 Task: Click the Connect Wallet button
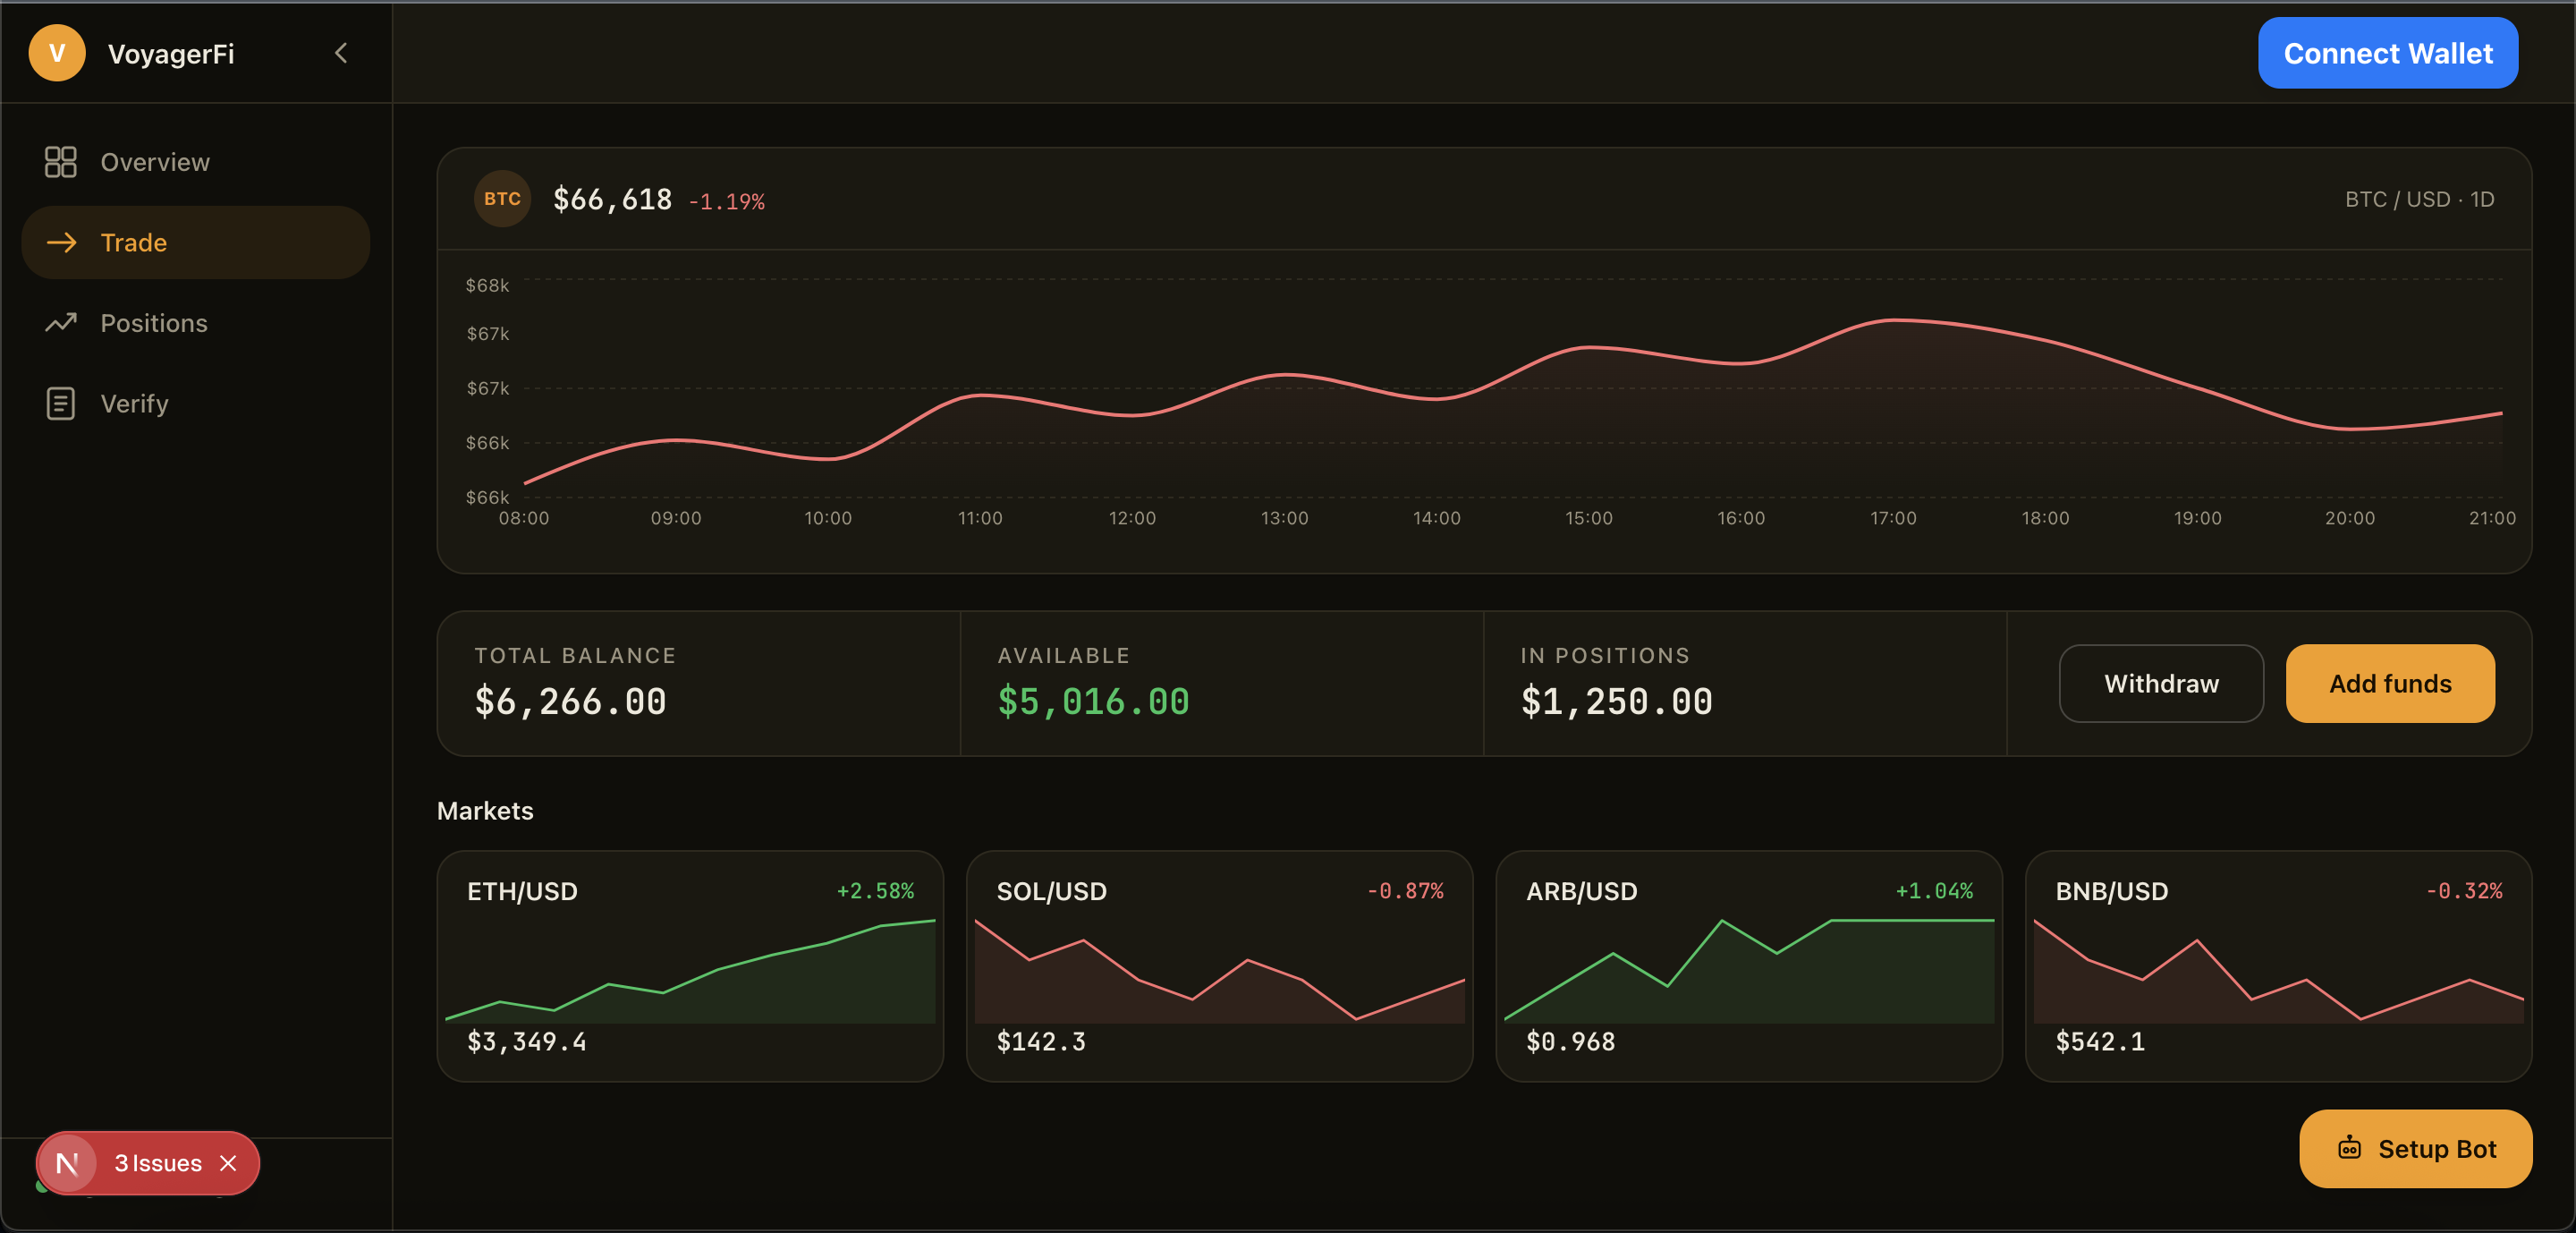pos(2387,53)
